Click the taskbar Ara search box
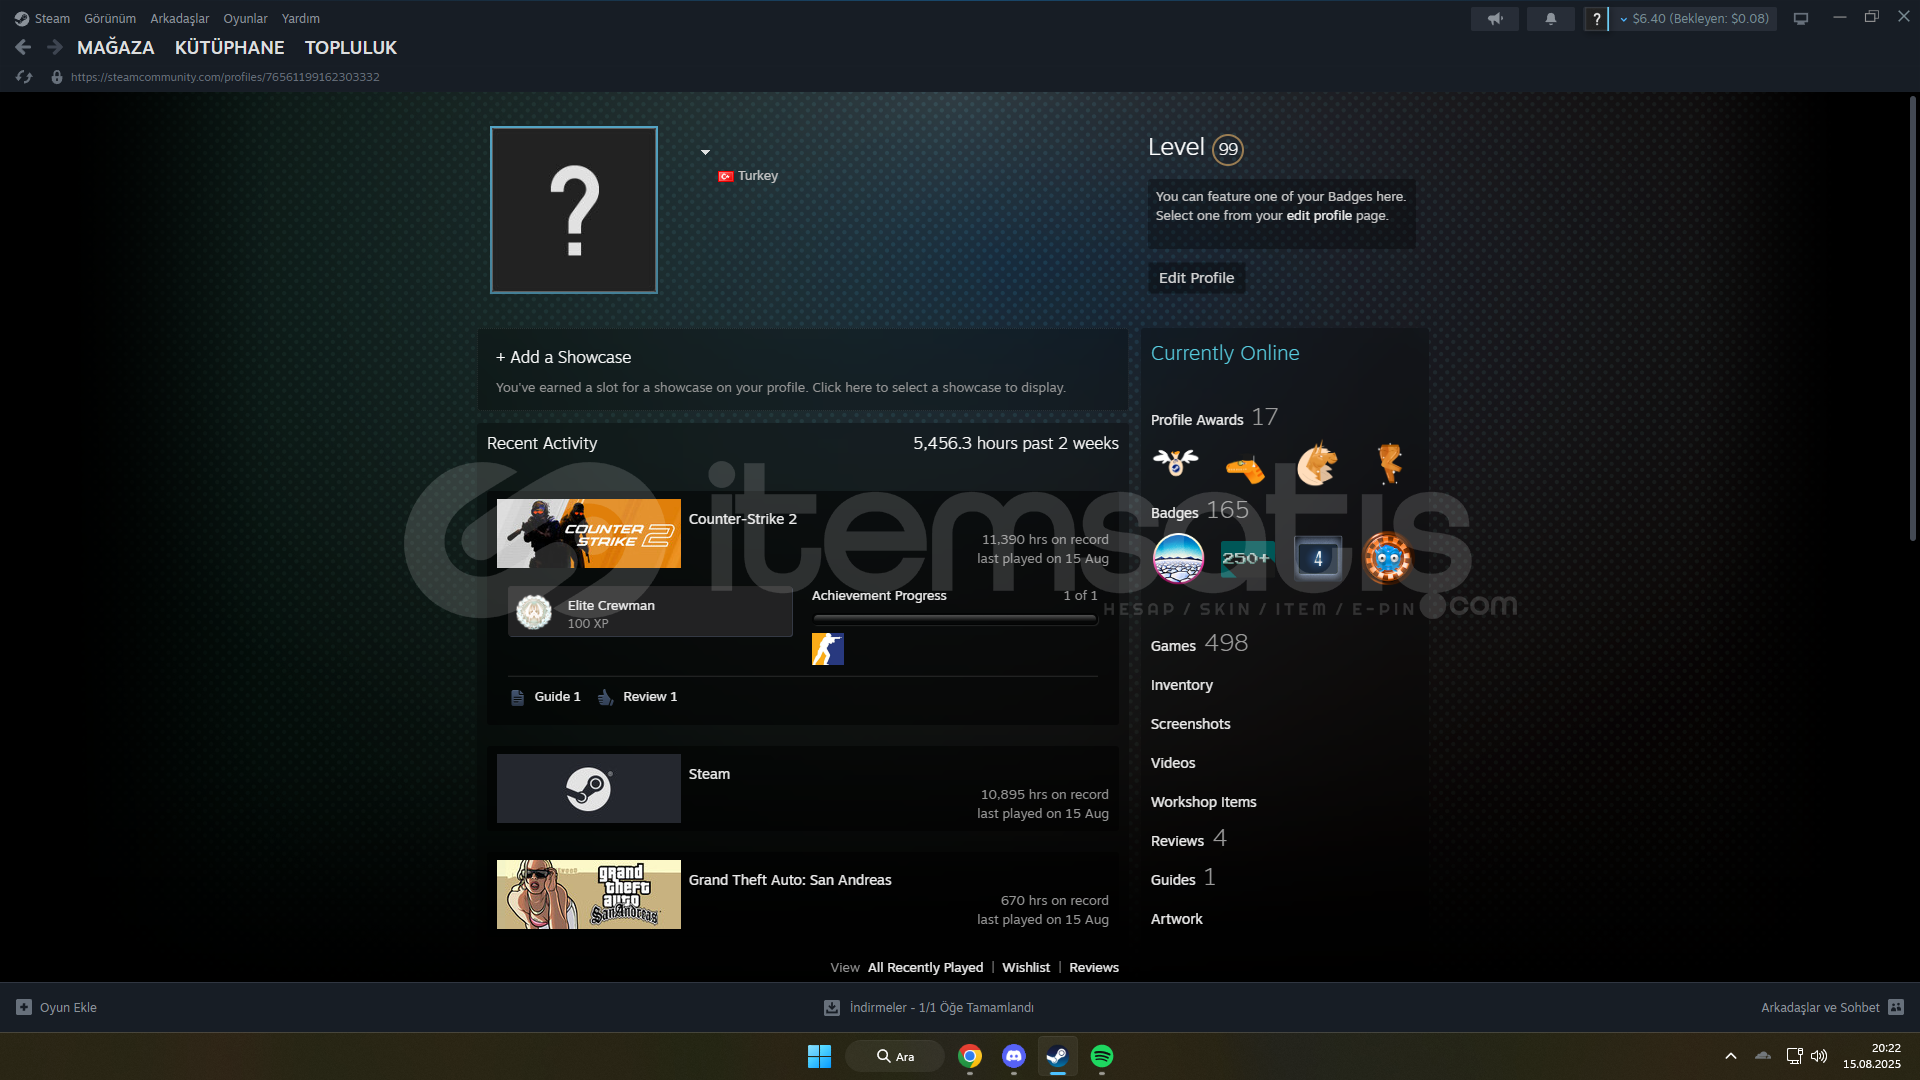This screenshot has width=1920, height=1080. pyautogui.click(x=895, y=1056)
